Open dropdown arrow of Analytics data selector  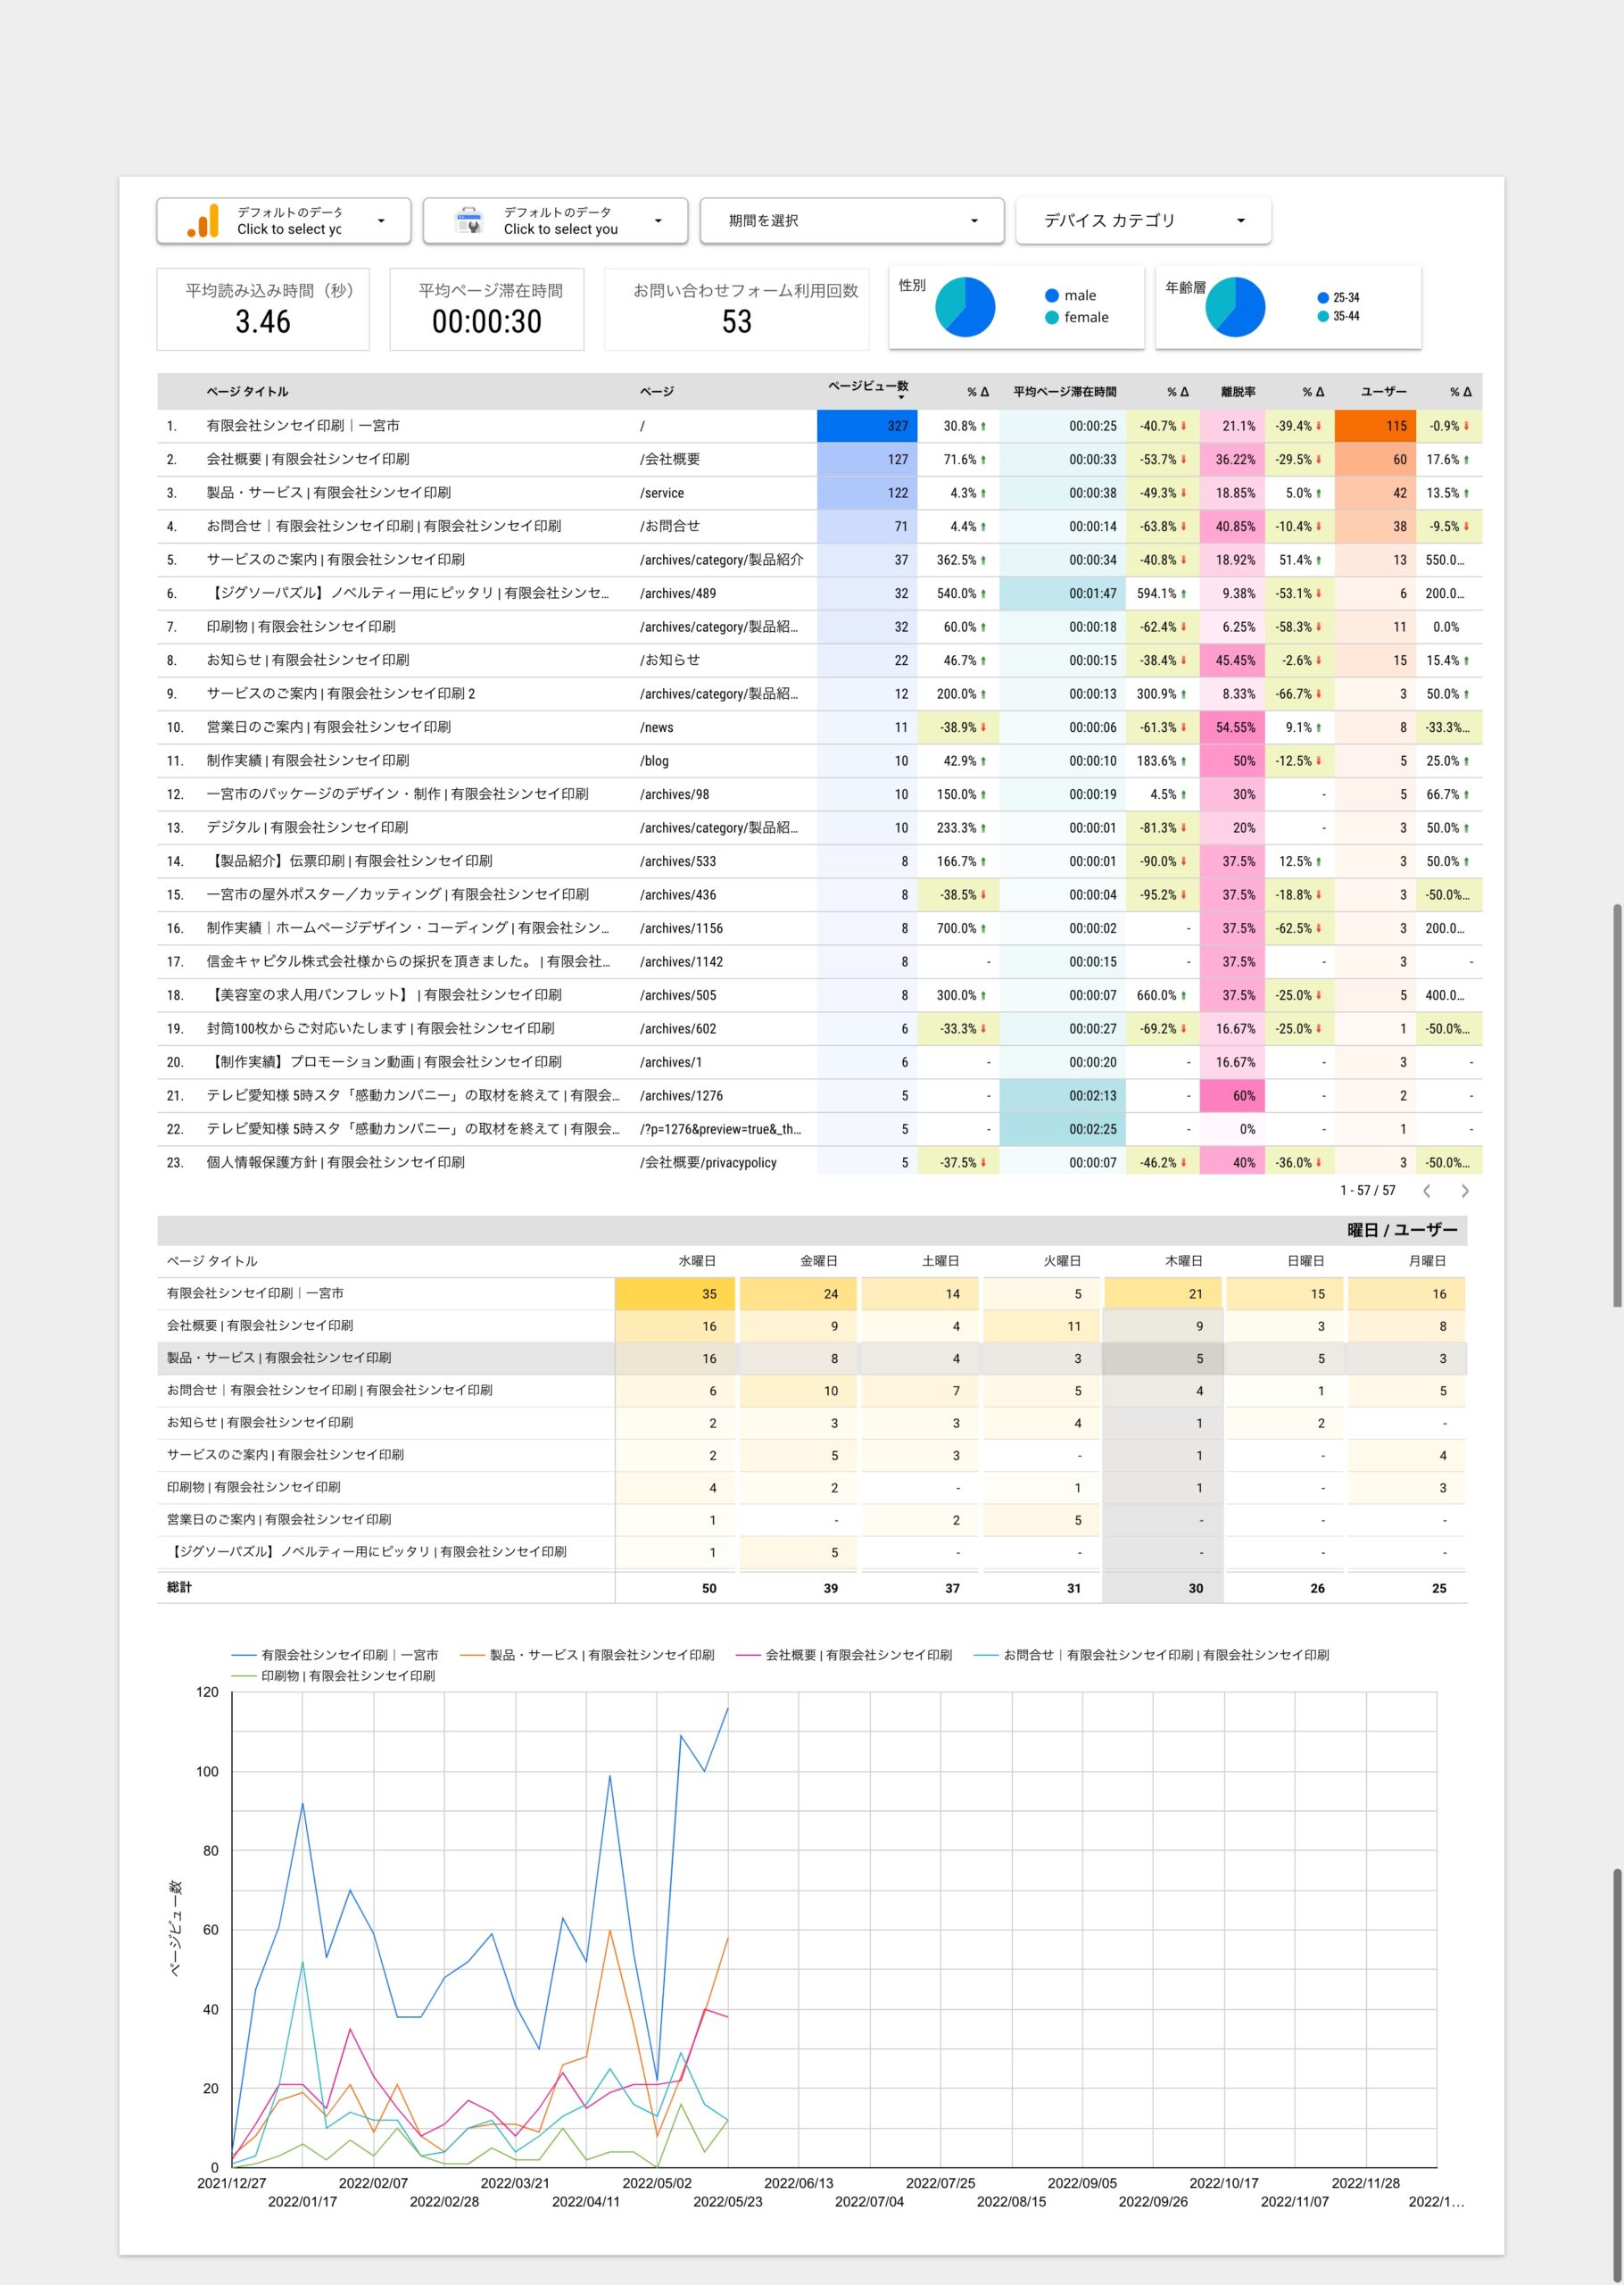pyautogui.click(x=381, y=221)
